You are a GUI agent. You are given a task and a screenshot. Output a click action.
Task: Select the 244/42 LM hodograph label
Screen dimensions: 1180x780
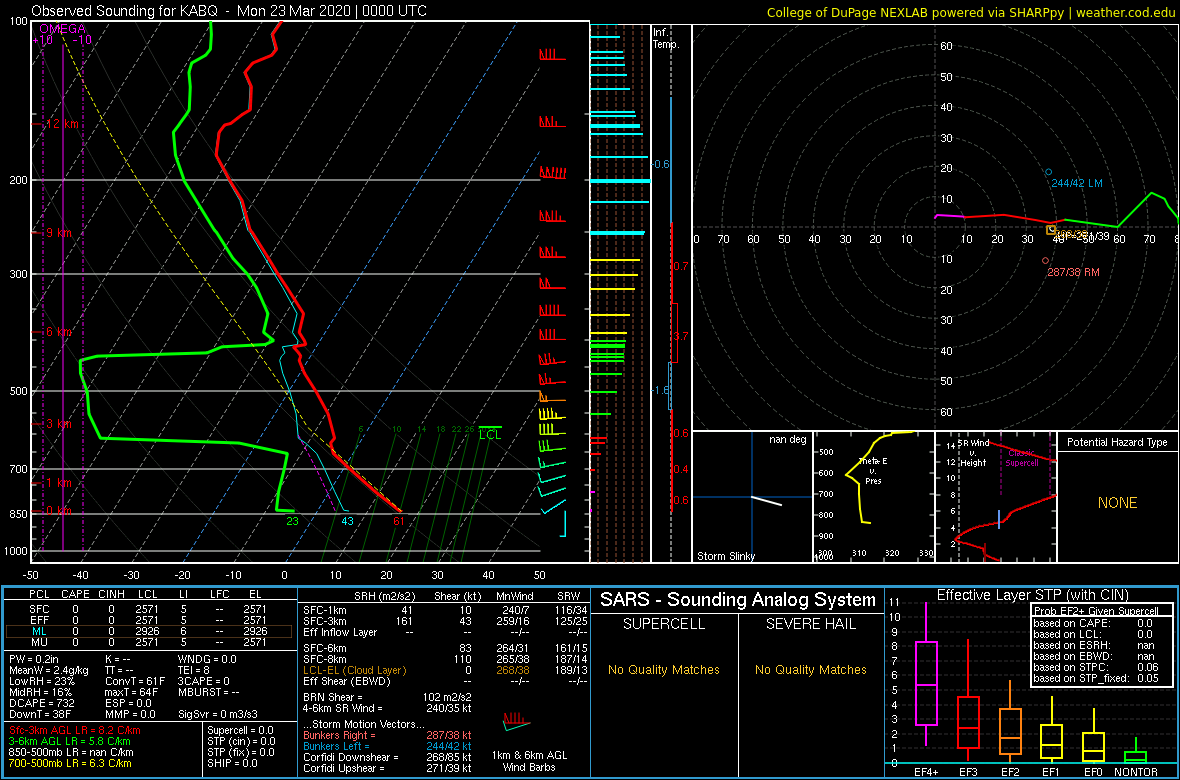point(1077,183)
